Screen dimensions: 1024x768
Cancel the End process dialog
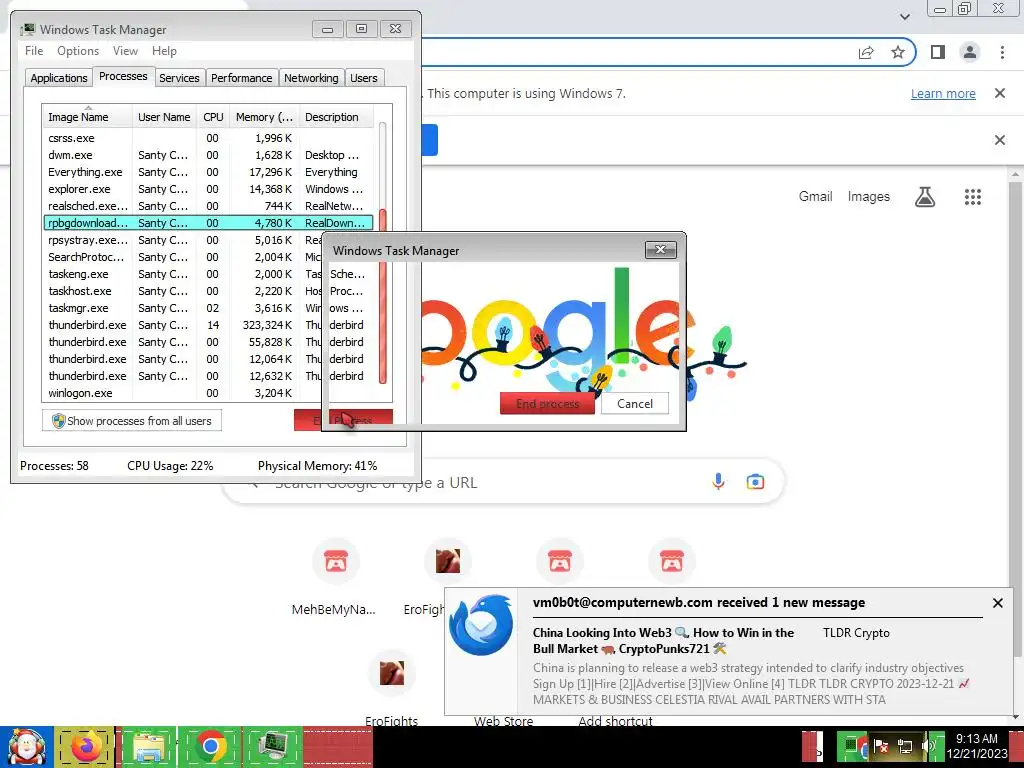point(635,404)
